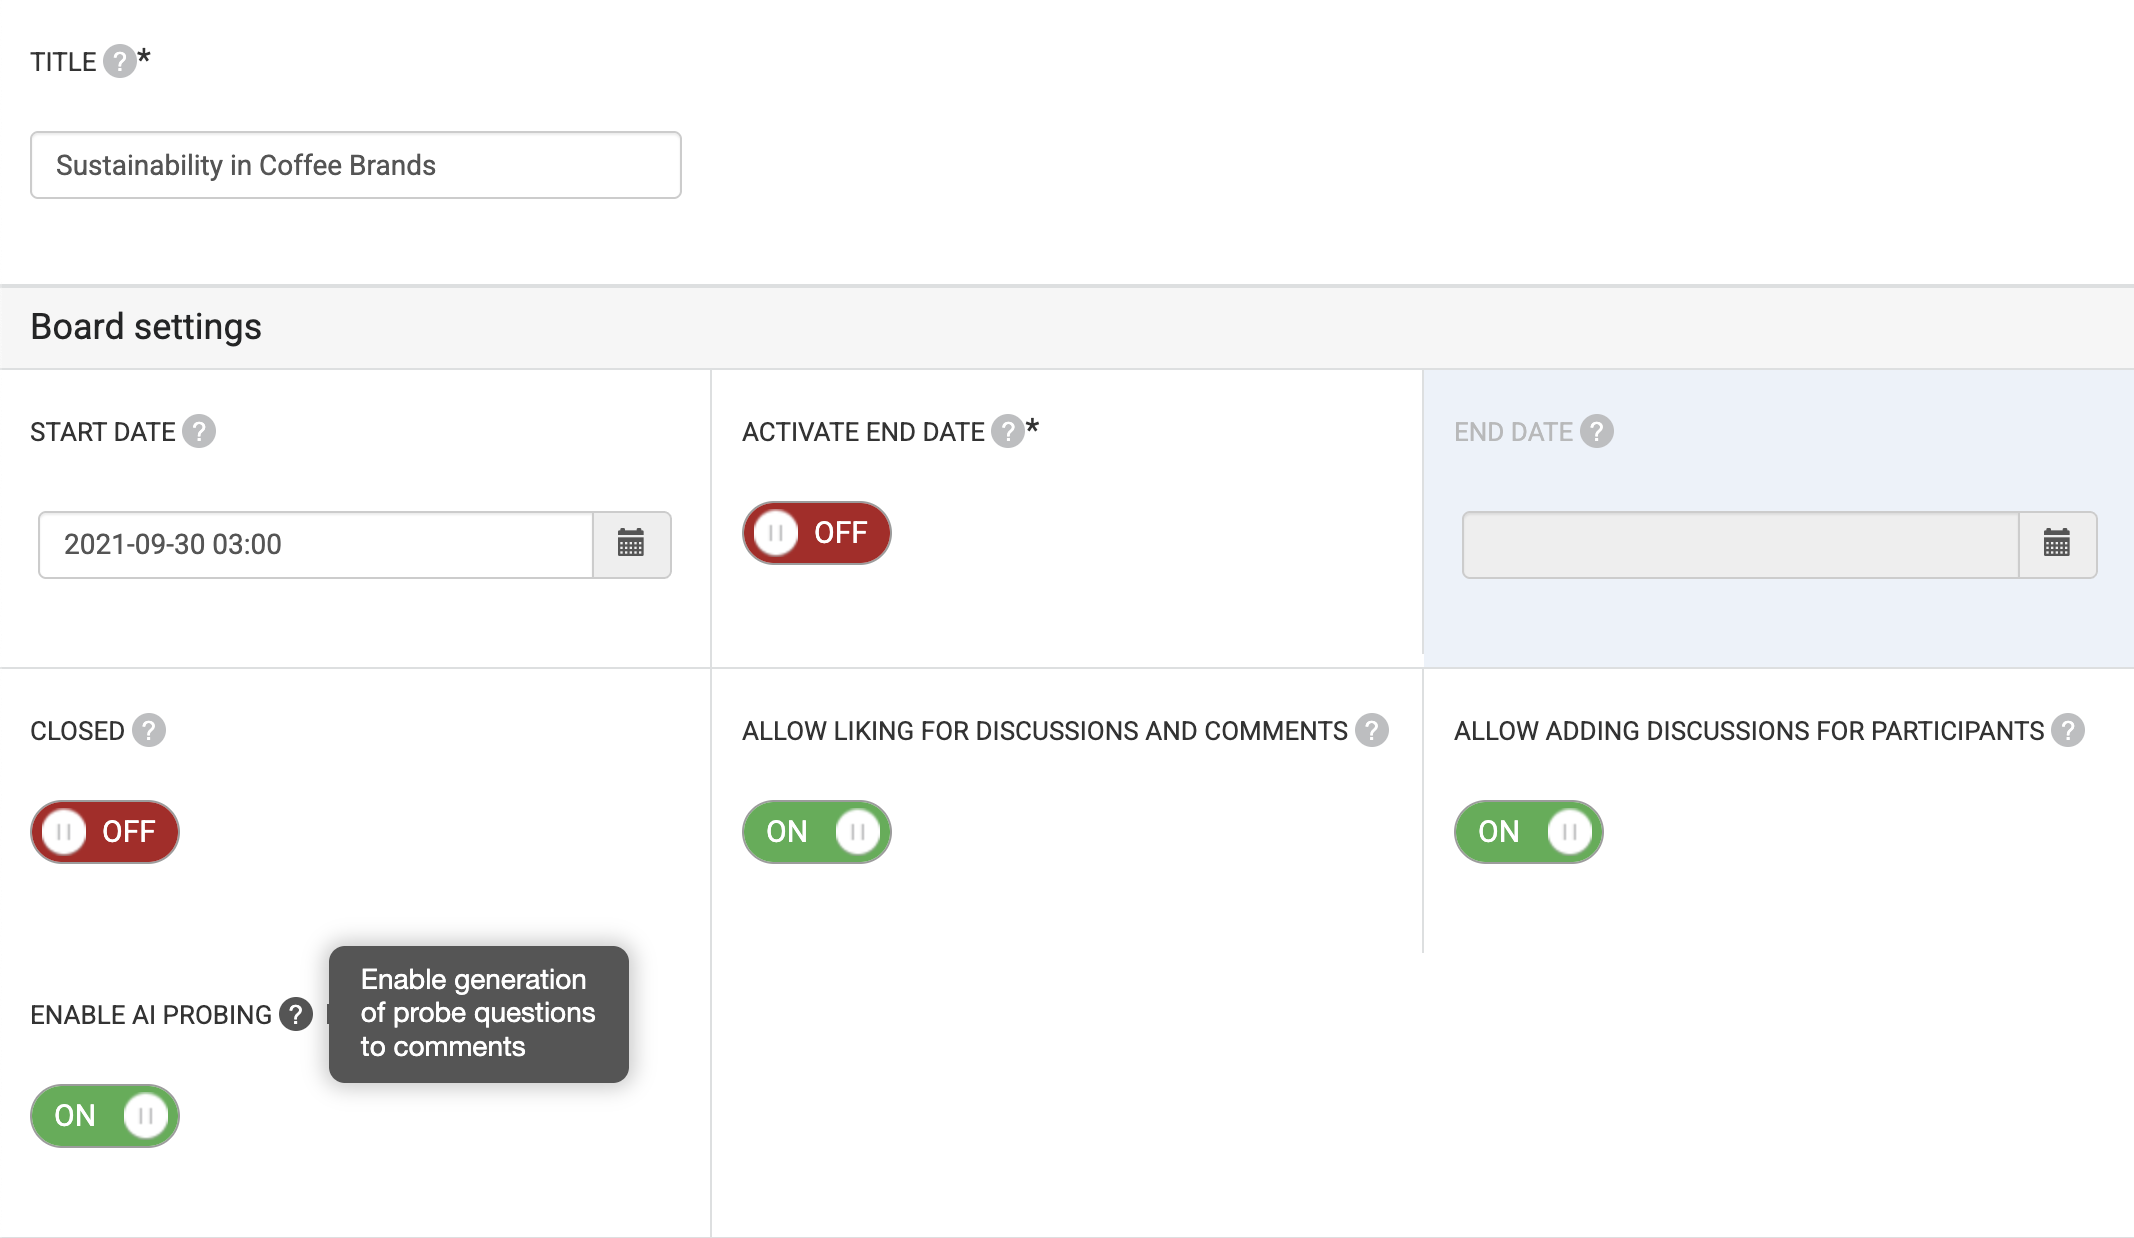Viewport: 2134px width, 1238px height.
Task: Open the Start Date calendar picker
Action: click(631, 545)
